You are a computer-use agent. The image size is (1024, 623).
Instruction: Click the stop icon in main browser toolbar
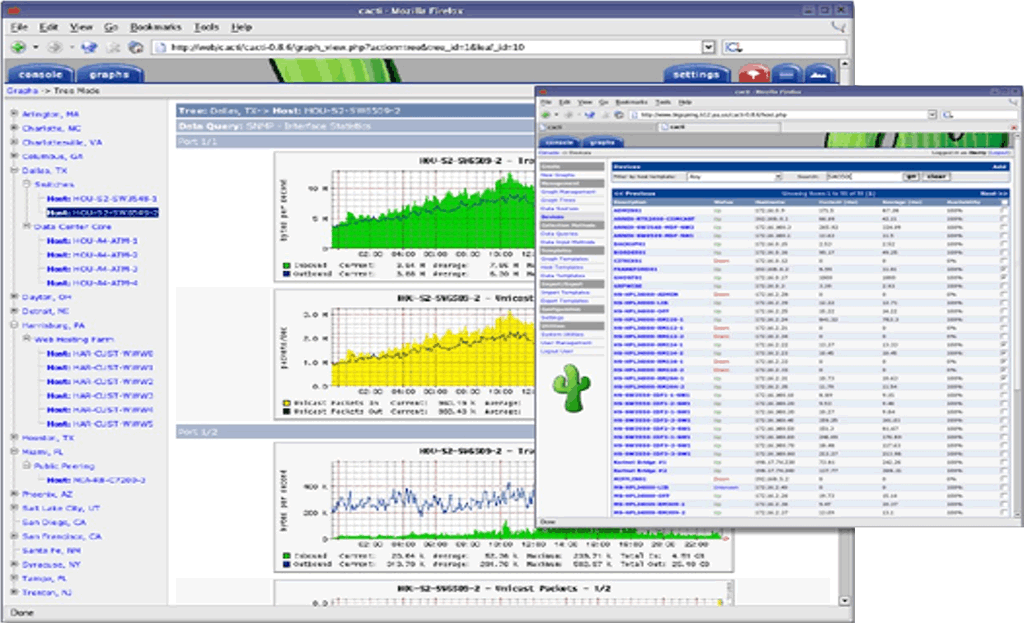pyautogui.click(x=113, y=47)
